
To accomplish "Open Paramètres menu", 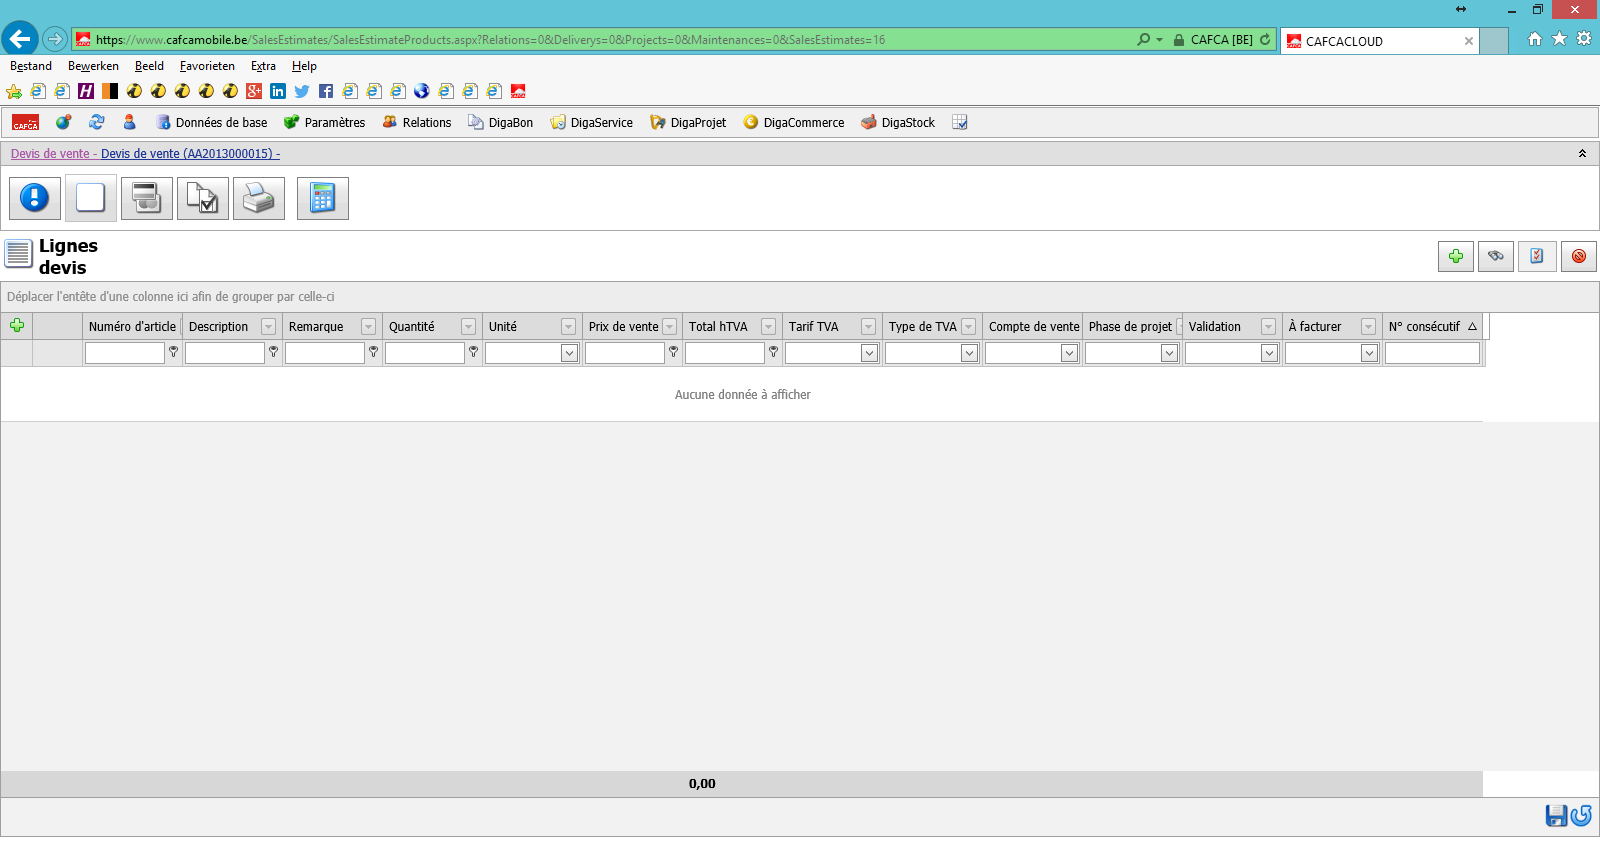I will (x=325, y=122).
